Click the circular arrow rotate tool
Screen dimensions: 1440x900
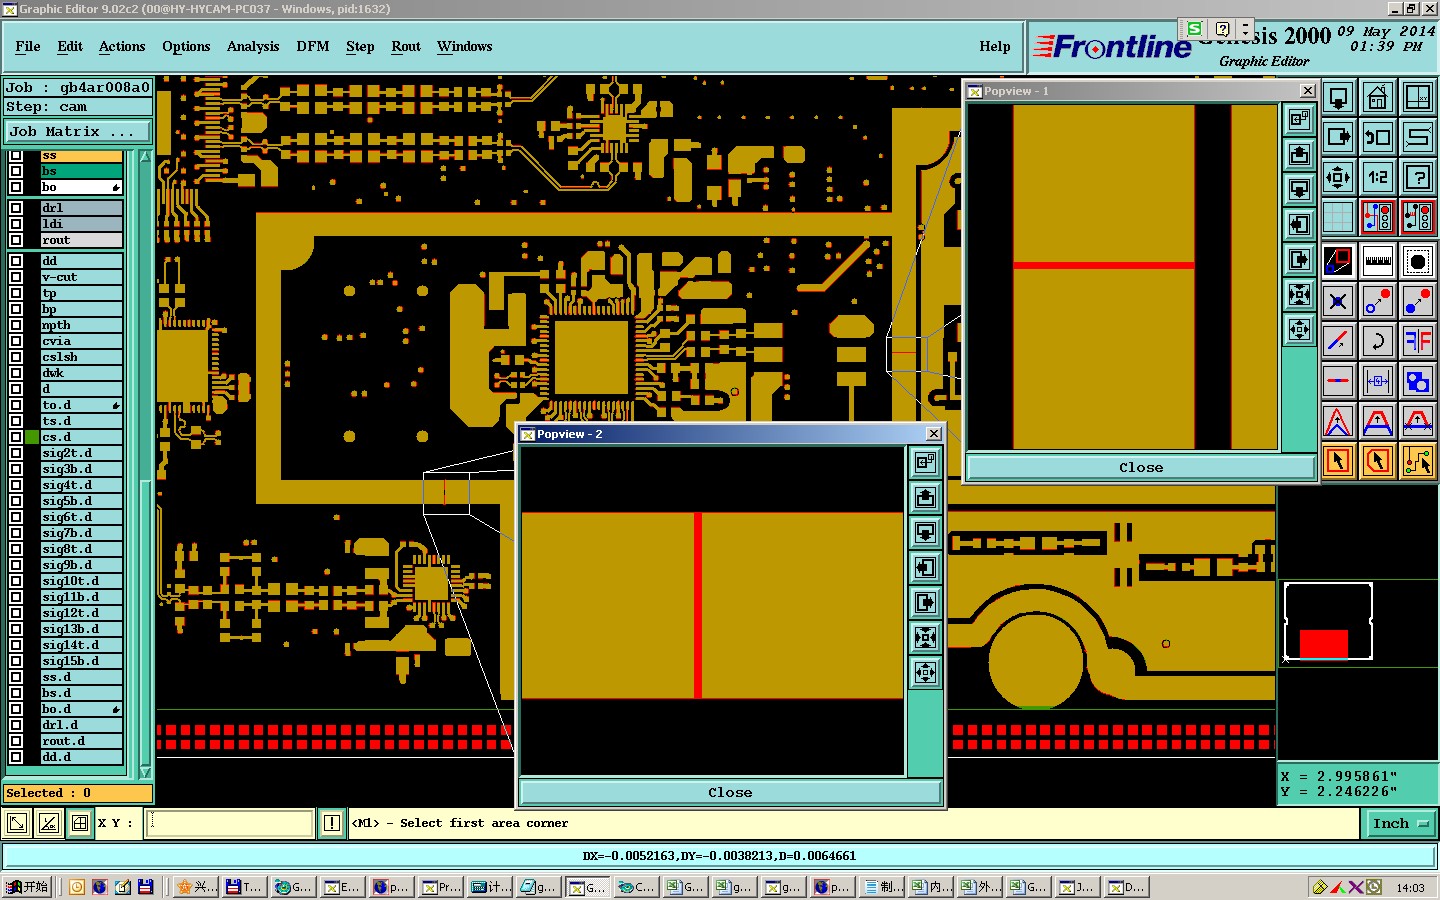(x=1378, y=341)
